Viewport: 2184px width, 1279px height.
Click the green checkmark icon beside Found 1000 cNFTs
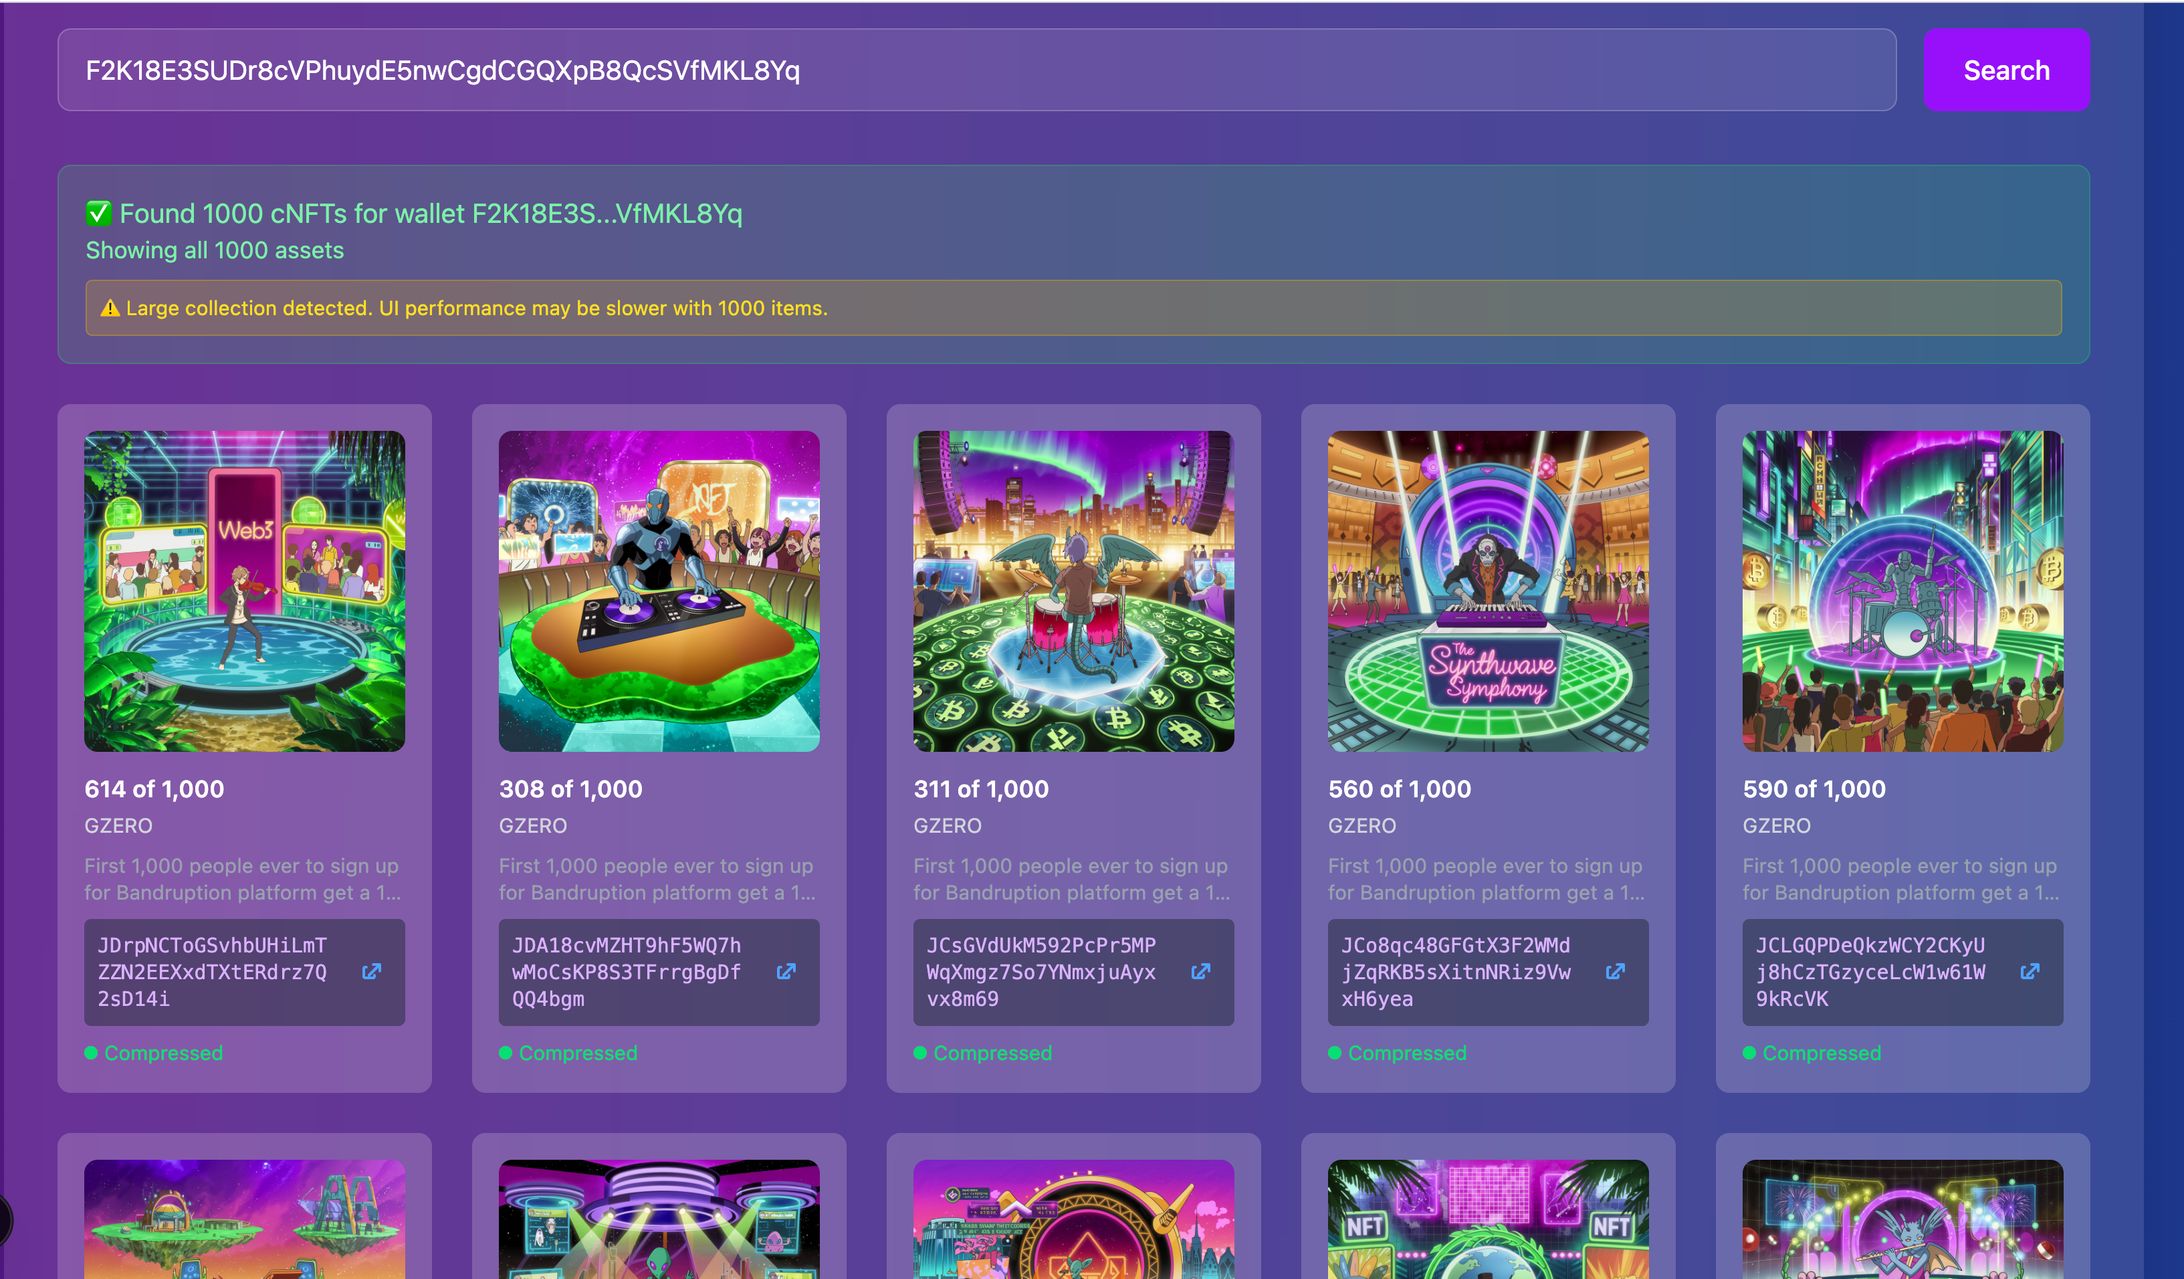(98, 213)
